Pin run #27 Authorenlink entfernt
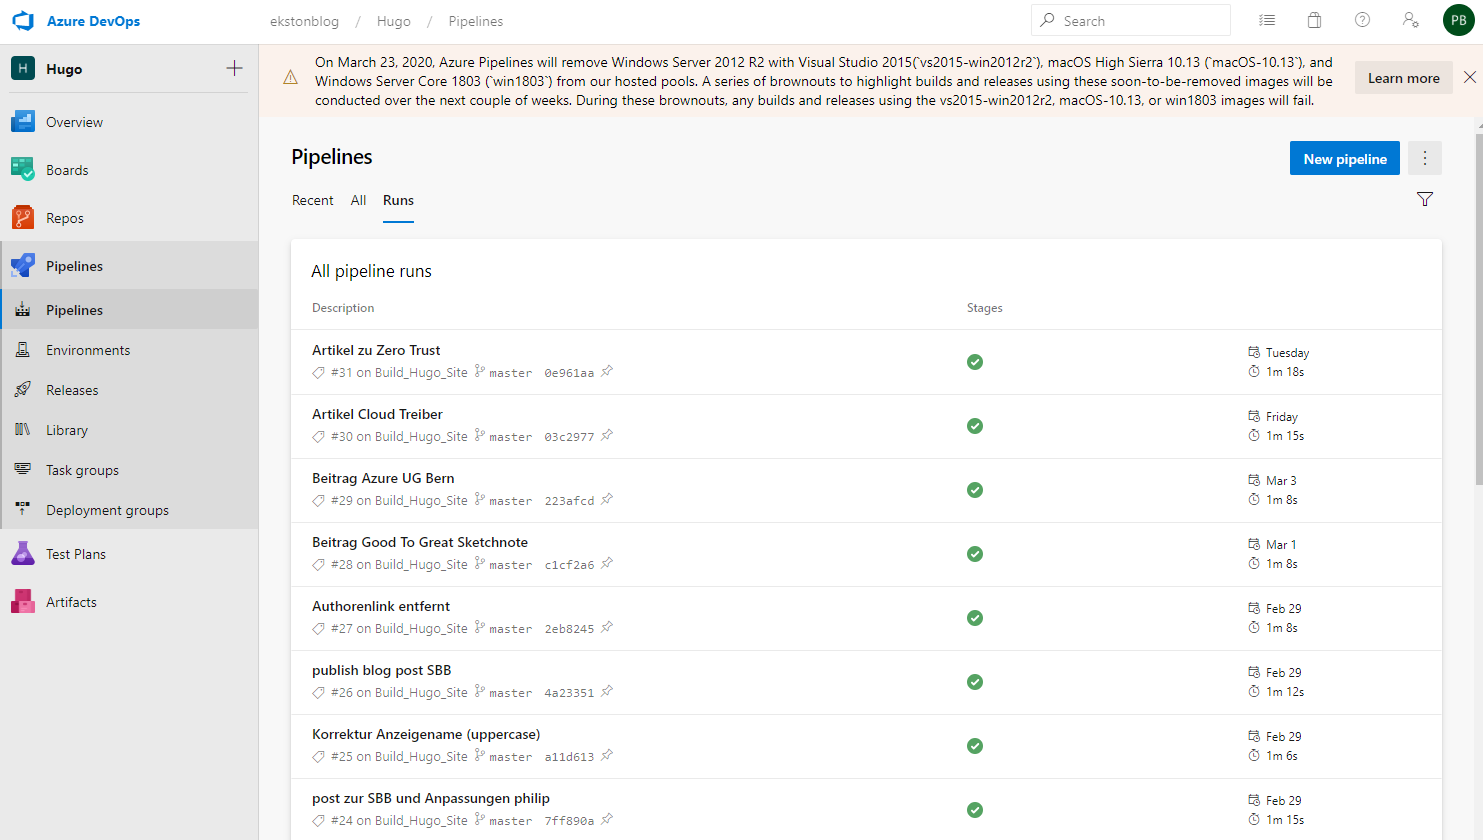Screen dimensions: 1483x840 pyautogui.click(x=607, y=628)
